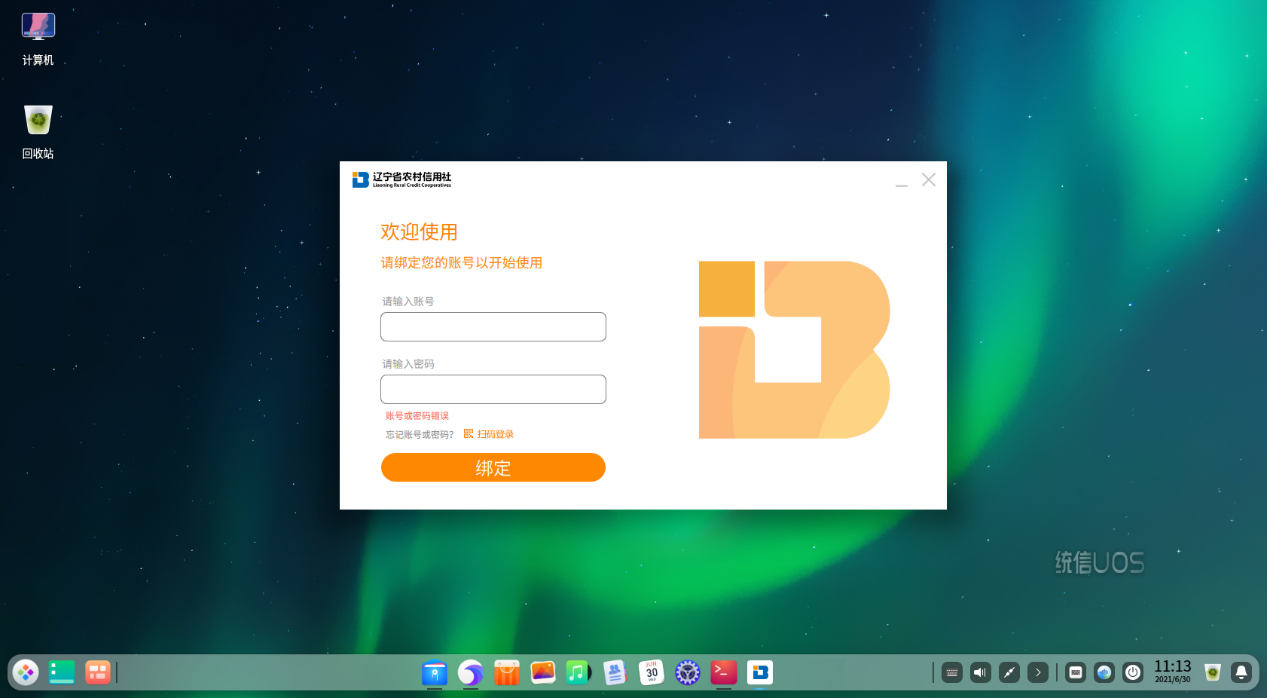Click the account number input field
The width and height of the screenshot is (1267, 698).
tap(493, 327)
